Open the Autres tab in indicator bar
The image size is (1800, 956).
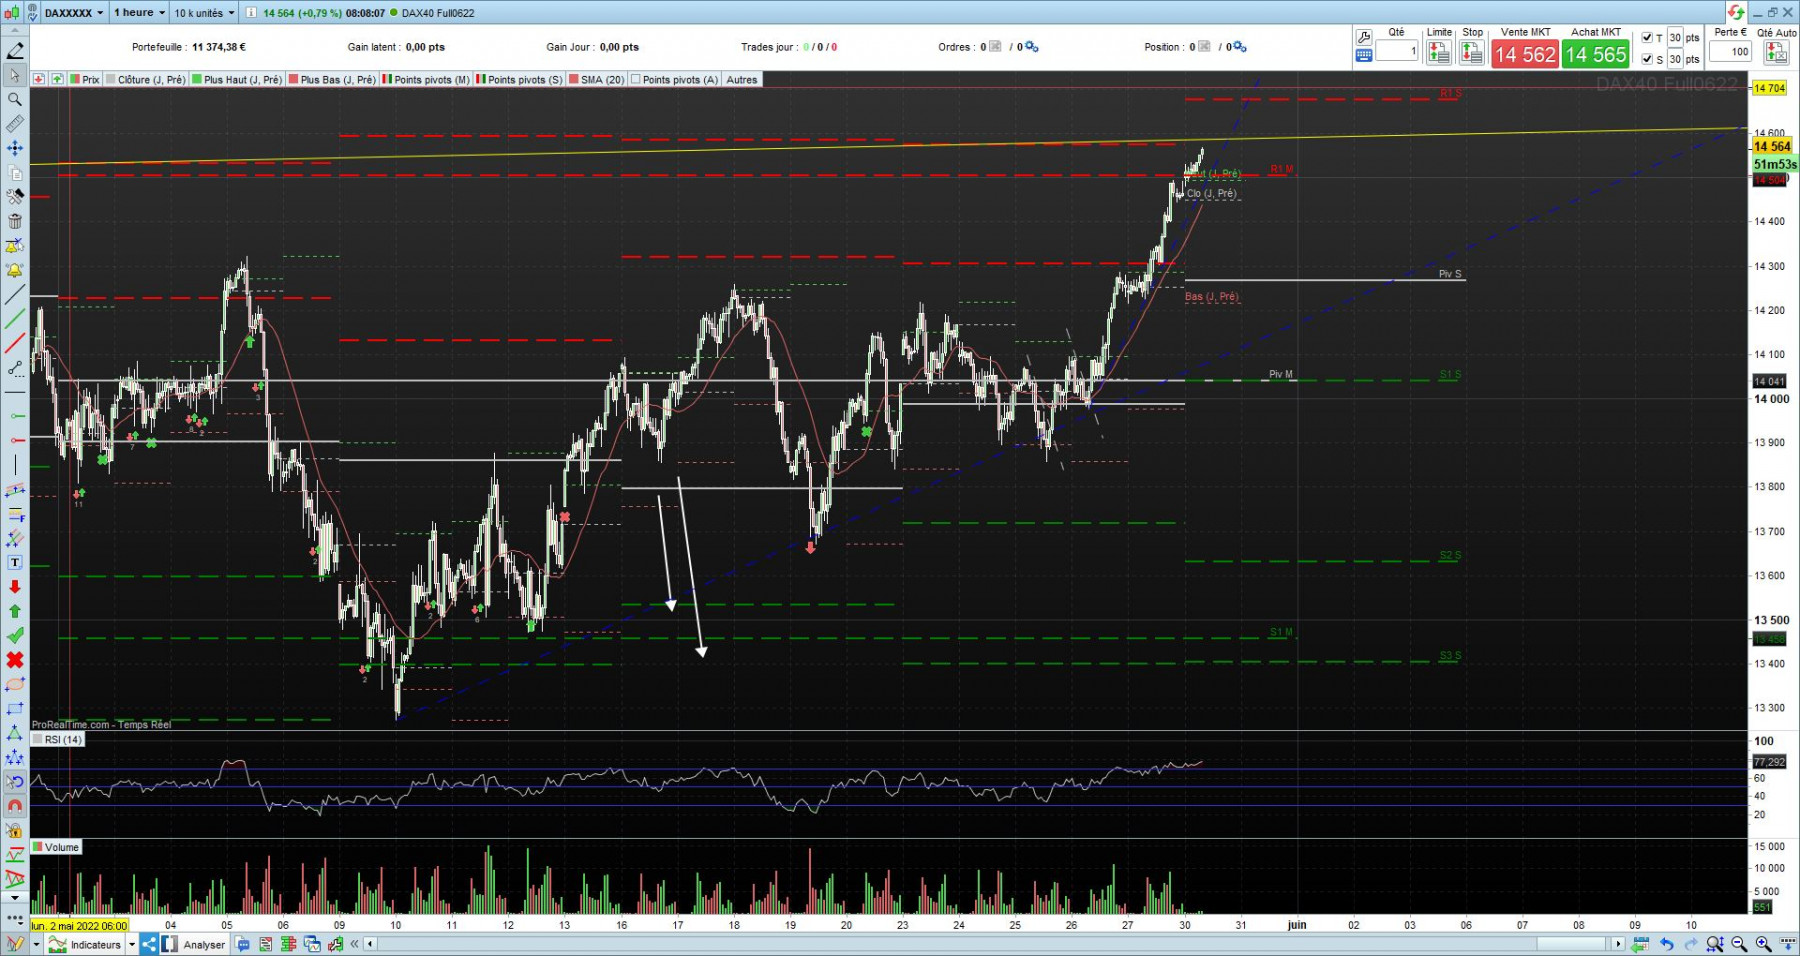click(x=742, y=79)
